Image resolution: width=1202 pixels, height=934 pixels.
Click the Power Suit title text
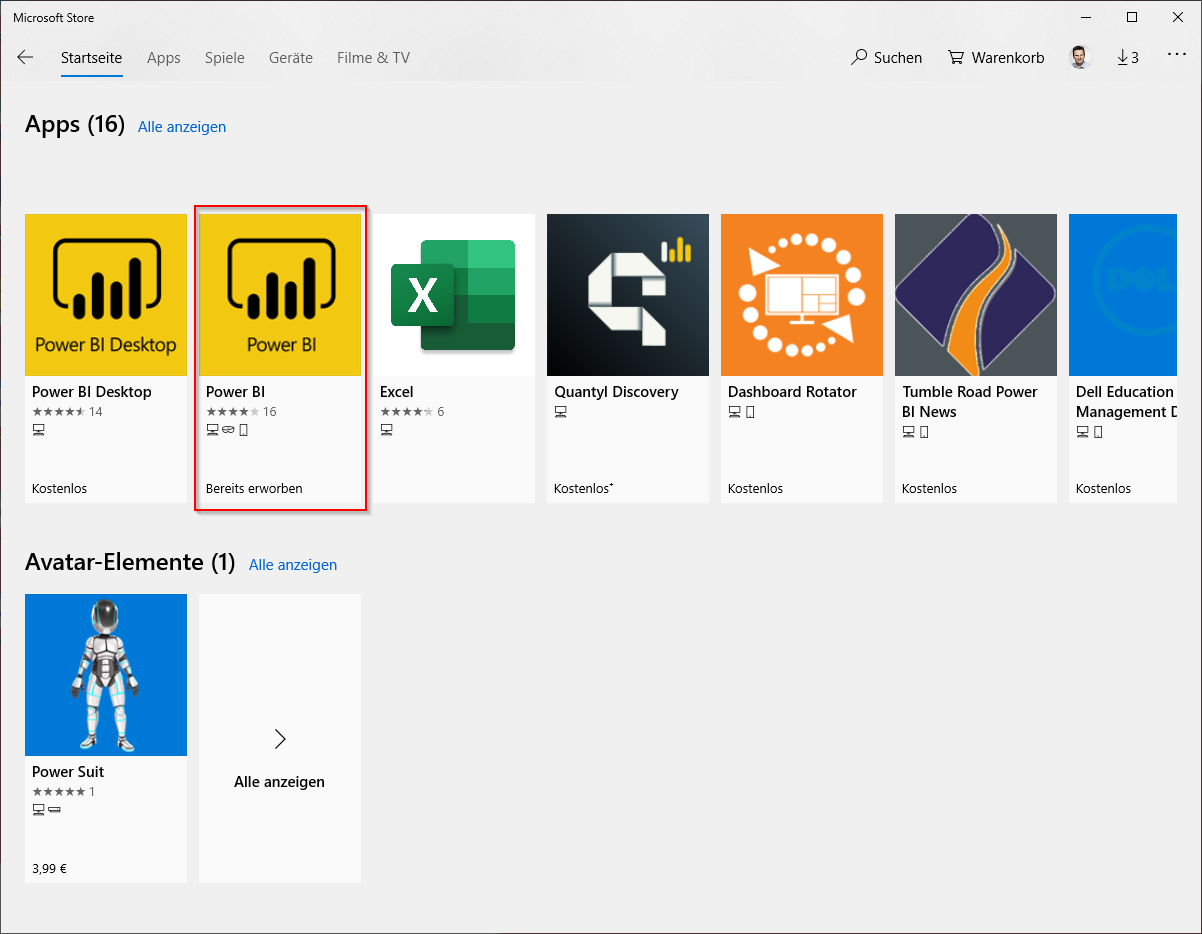point(68,772)
